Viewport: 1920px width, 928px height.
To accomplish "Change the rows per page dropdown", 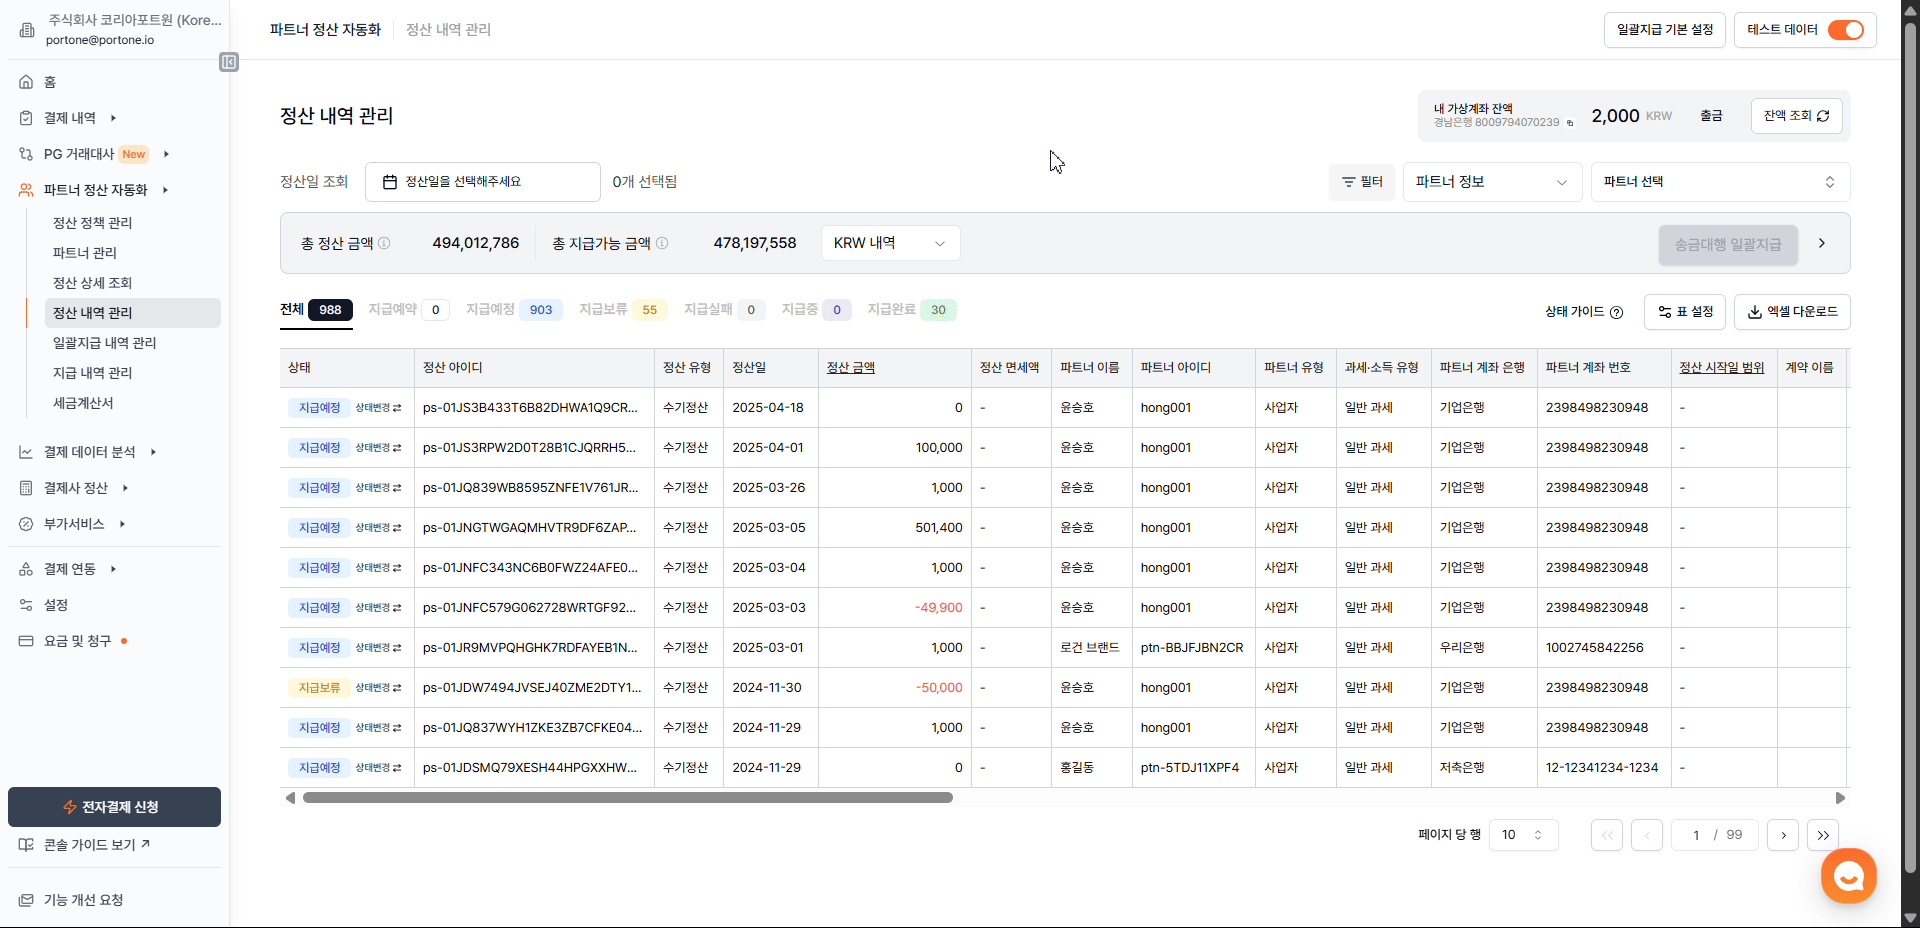I will [x=1523, y=835].
